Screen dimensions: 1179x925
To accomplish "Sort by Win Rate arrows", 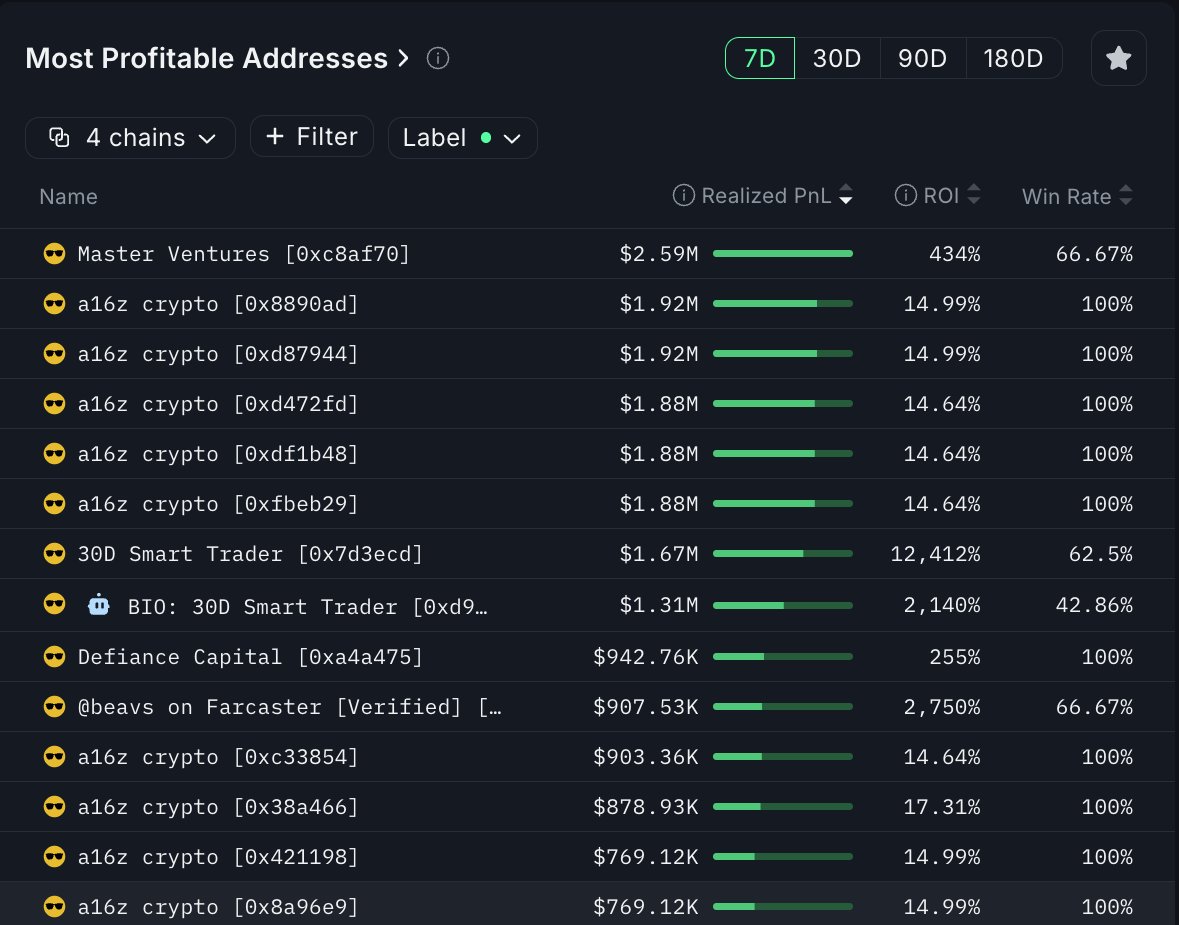I will (1126, 195).
